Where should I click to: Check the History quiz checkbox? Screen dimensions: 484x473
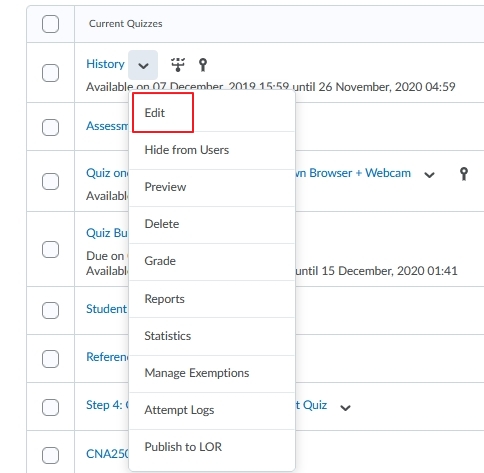click(51, 73)
